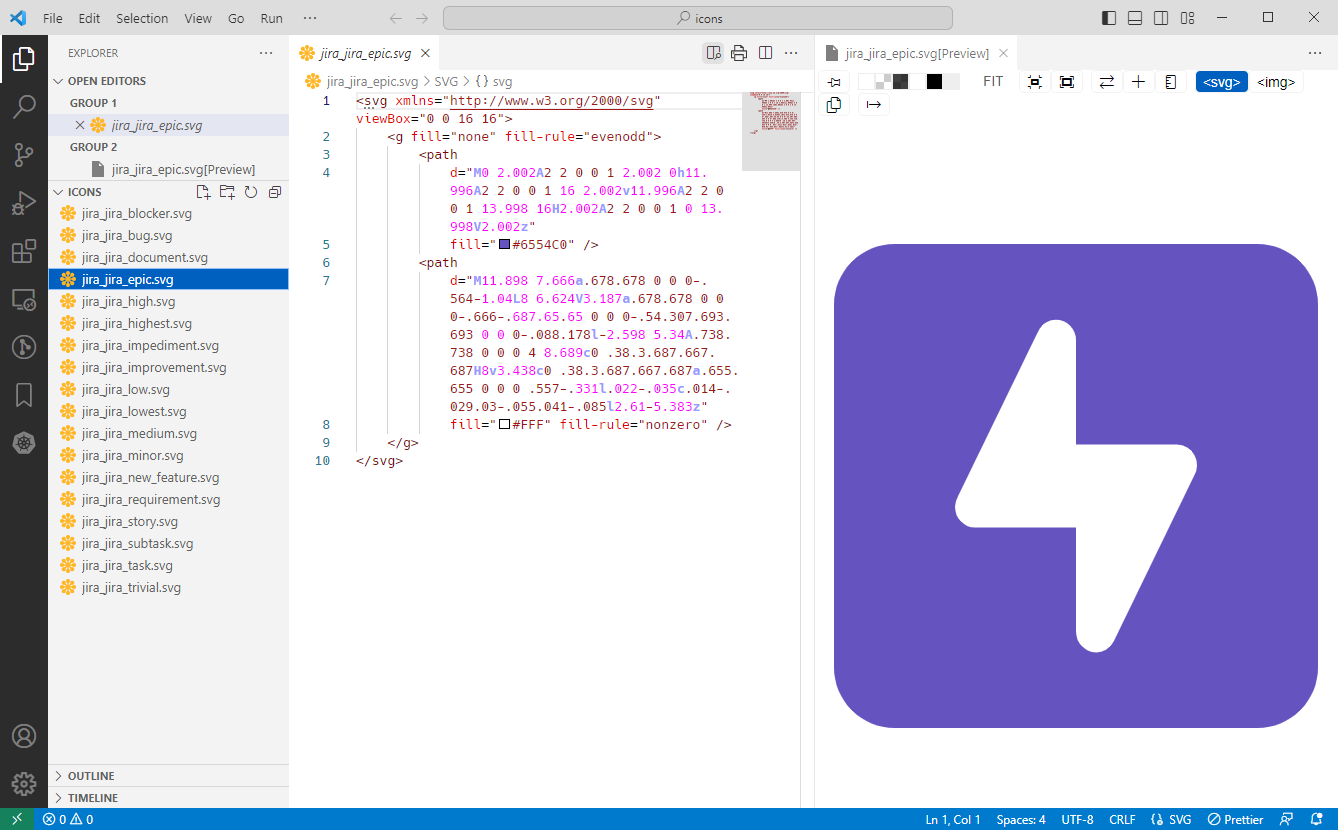This screenshot has width=1338, height=830.
Task: Select the black background swatch in preview
Action: pos(934,82)
